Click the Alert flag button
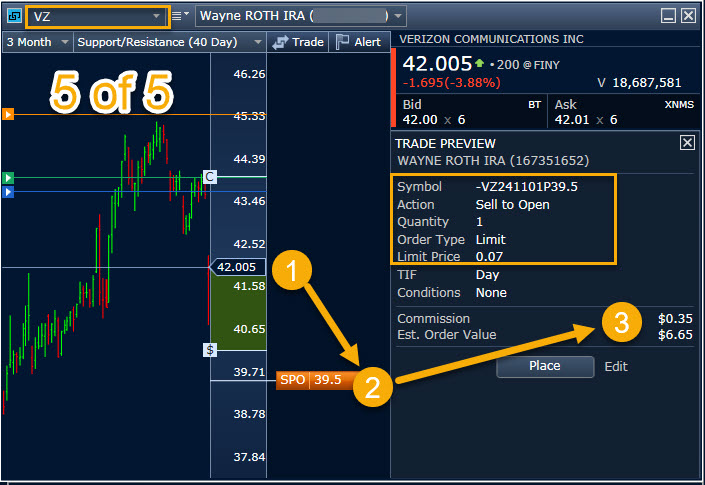This screenshot has height=485, width=705. (358, 42)
